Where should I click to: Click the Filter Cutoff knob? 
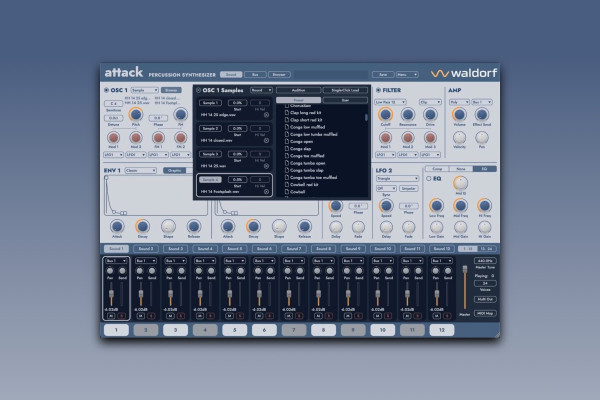(x=385, y=114)
